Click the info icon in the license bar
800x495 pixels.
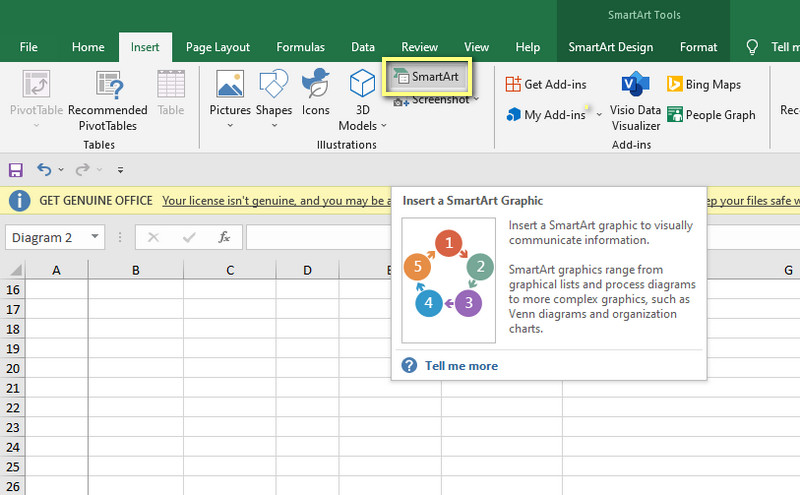tap(19, 201)
